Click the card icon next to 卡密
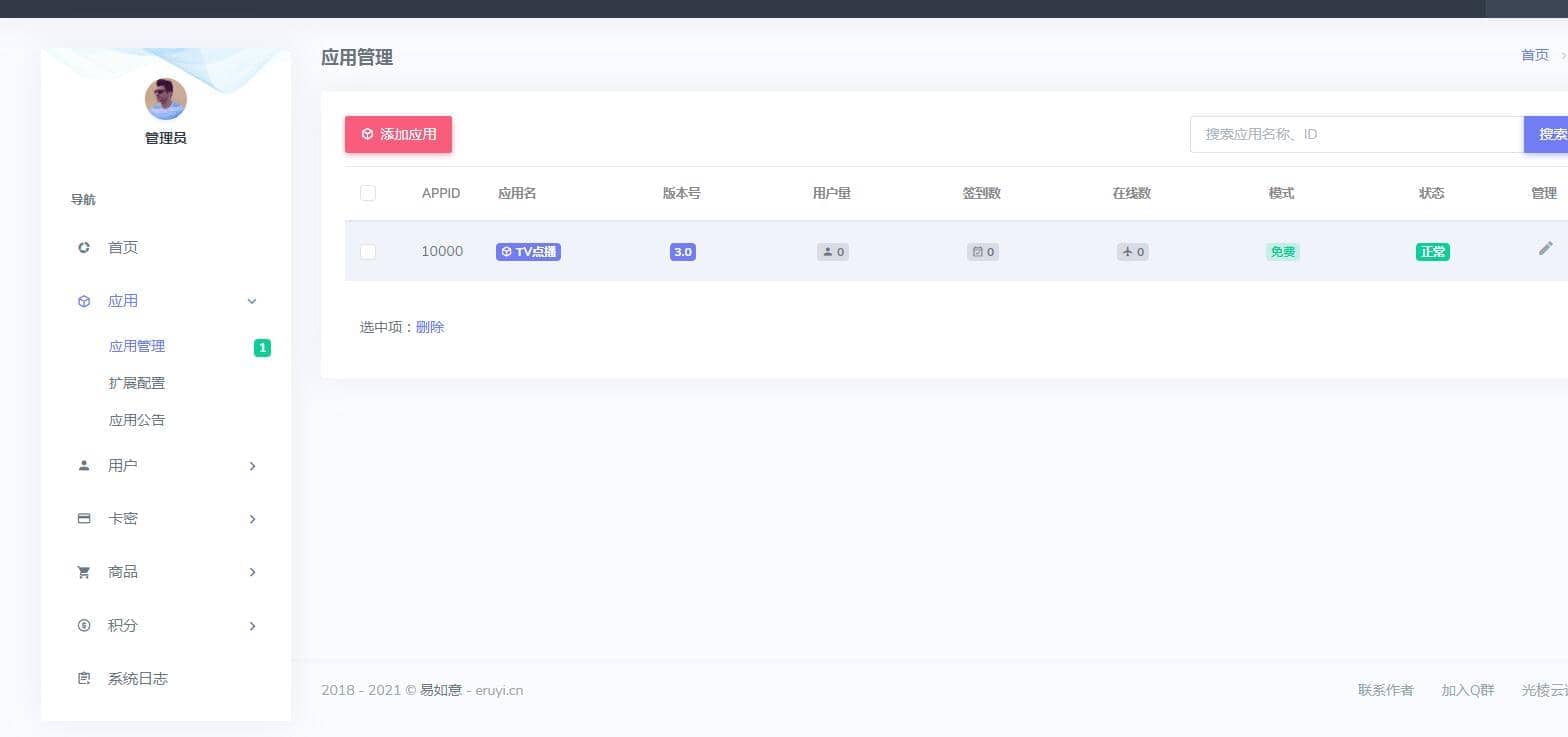This screenshot has height=737, width=1568. 84,519
